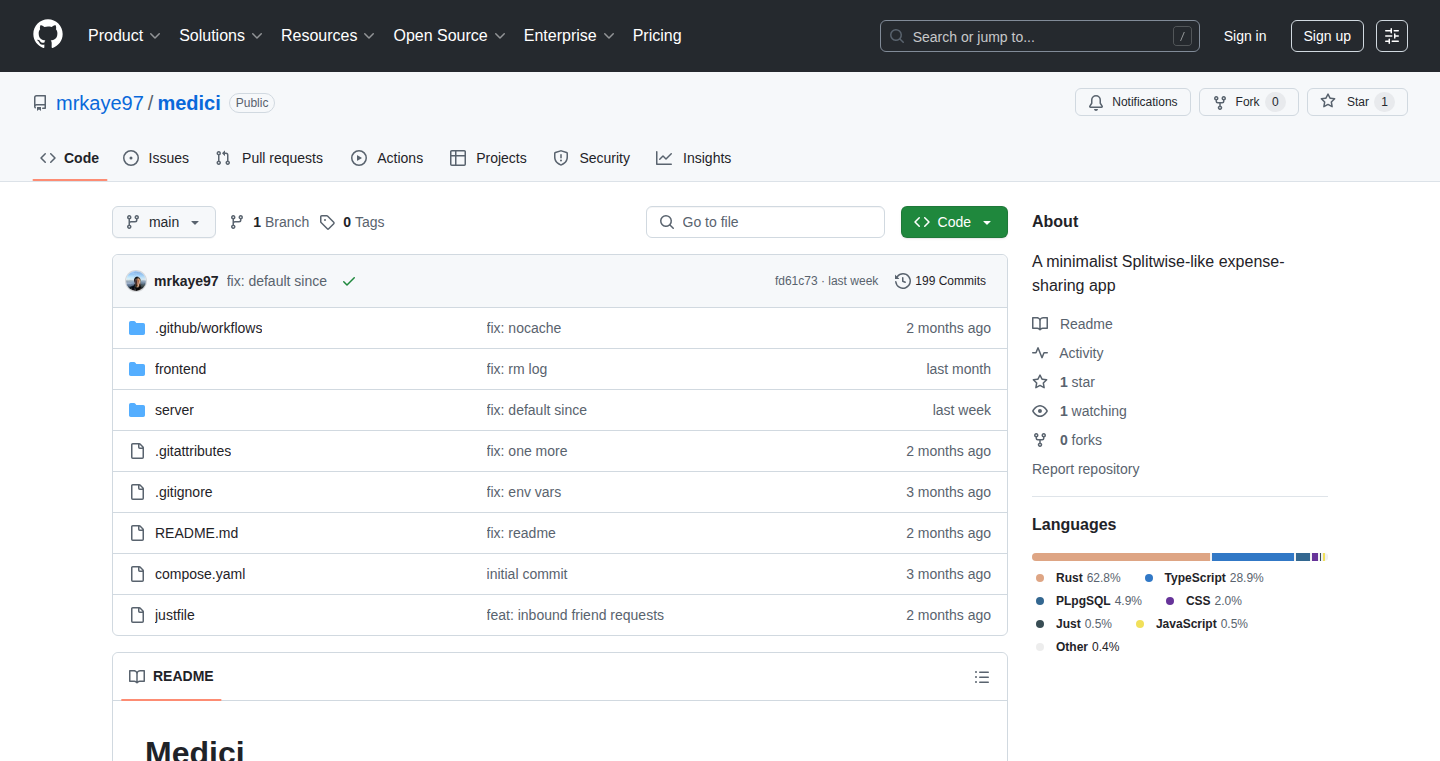
Task: Click the bell icon on Notifications button
Action: (1096, 102)
